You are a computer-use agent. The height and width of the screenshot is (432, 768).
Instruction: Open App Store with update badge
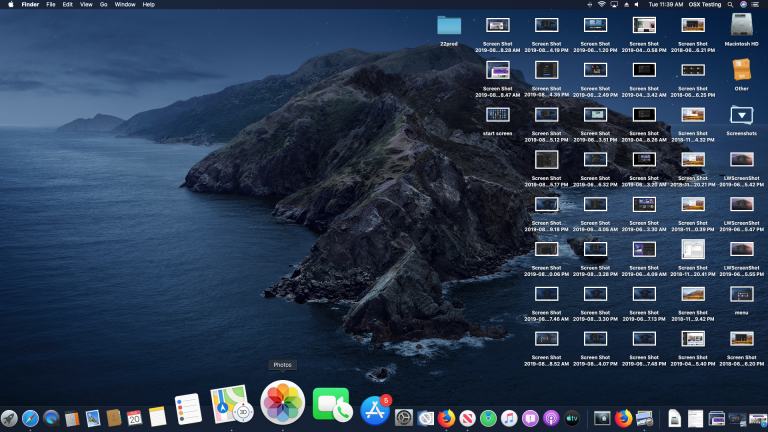tap(376, 410)
